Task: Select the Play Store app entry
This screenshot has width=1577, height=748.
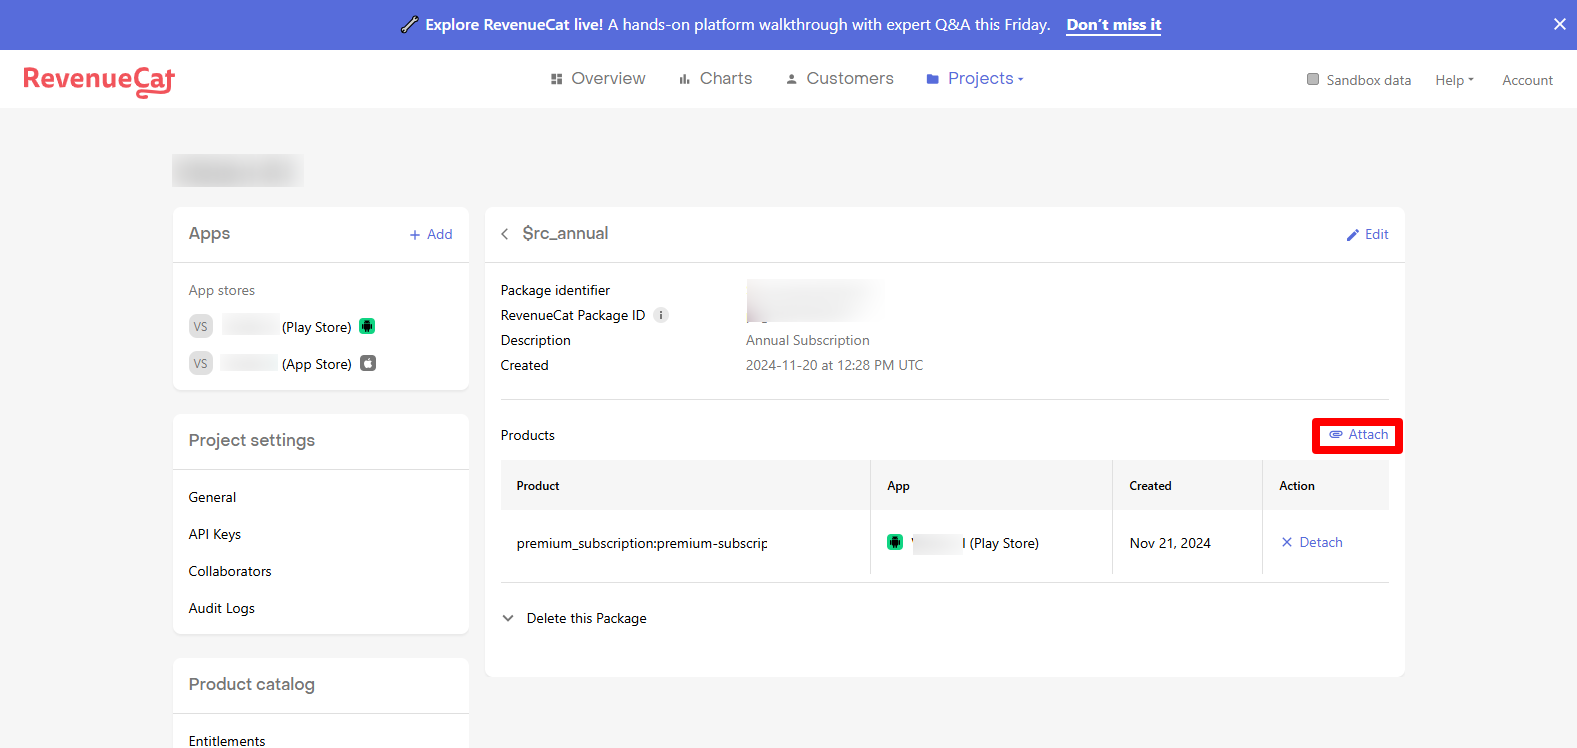Action: coord(282,327)
